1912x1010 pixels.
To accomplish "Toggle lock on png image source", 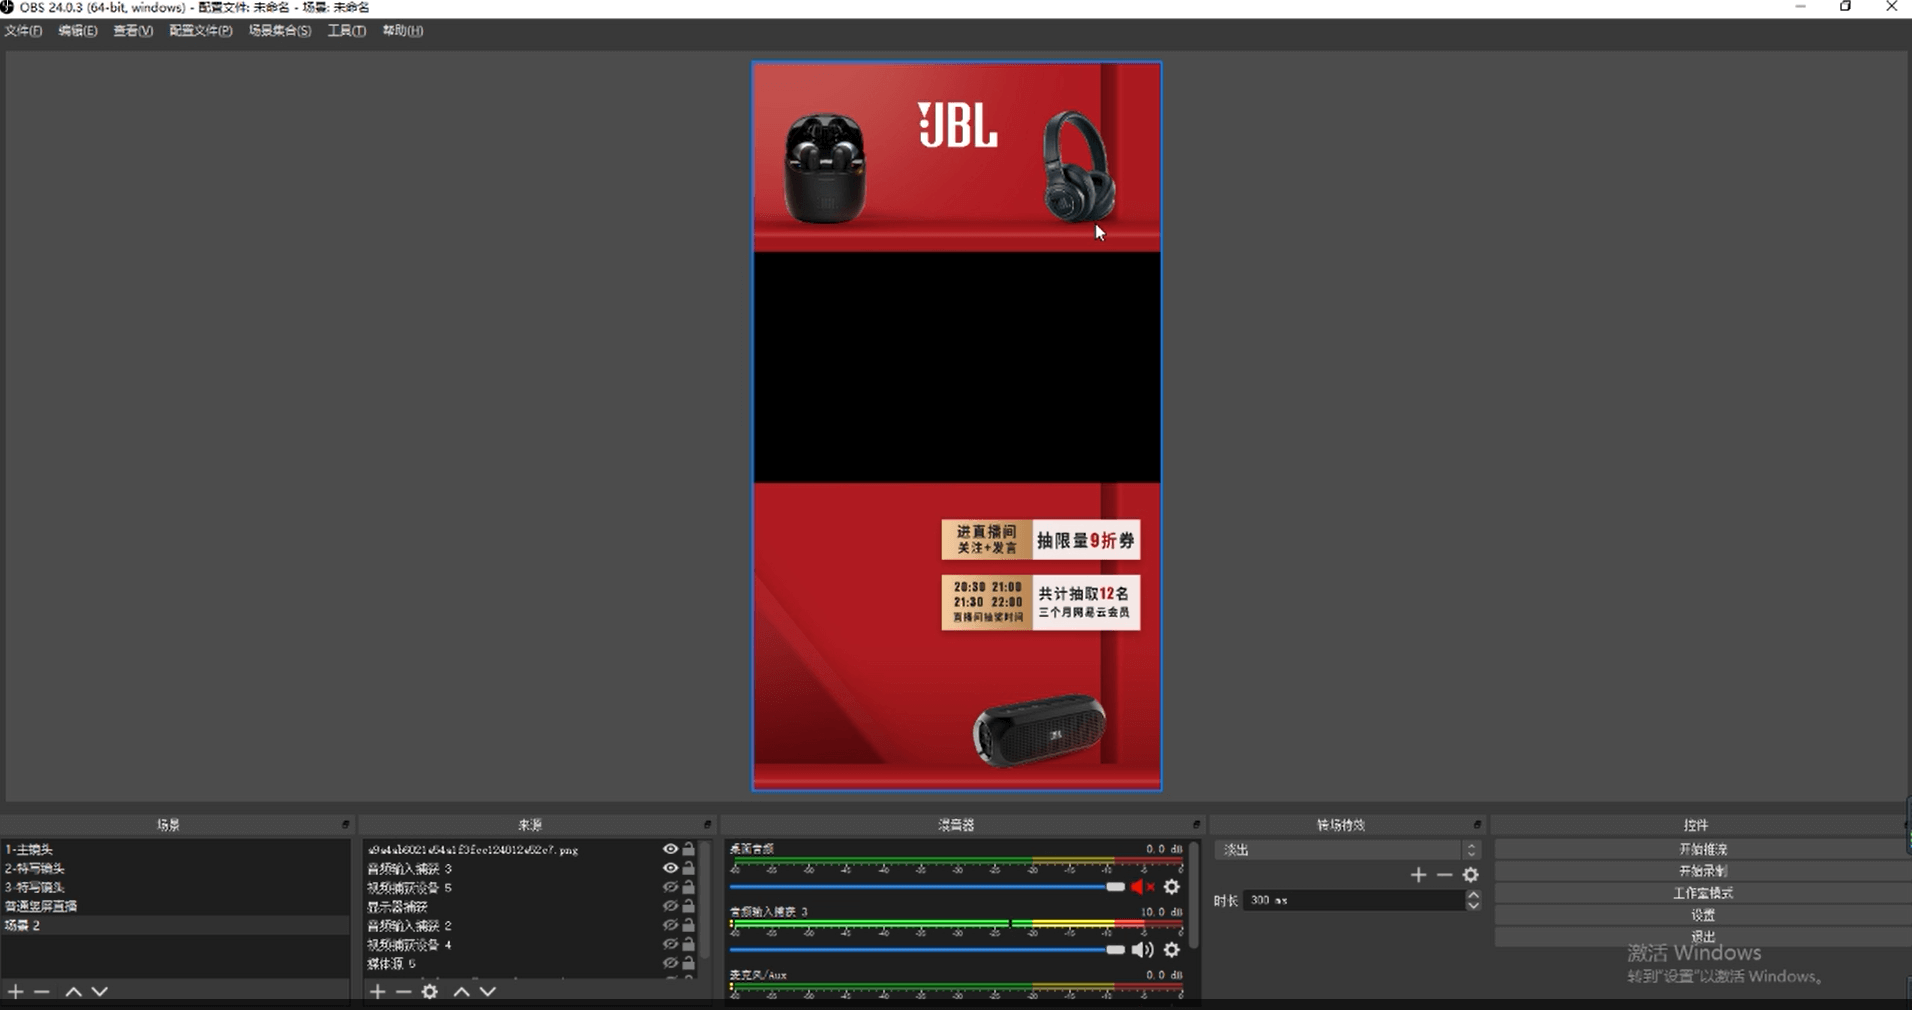I will point(689,849).
